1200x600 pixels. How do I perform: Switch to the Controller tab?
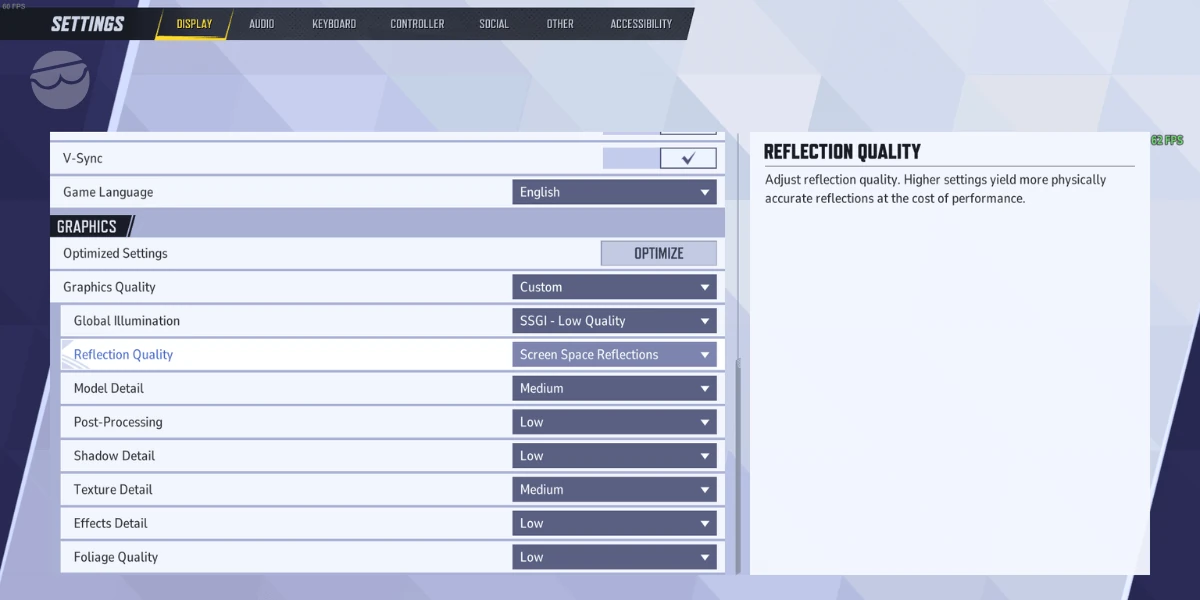417,24
